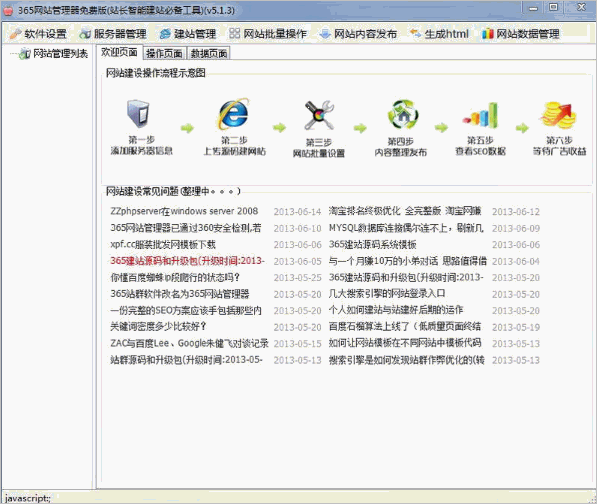Open MYSQL数据库连接偶尔连不上 article
Screen dimensions: 597x504
coord(406,228)
